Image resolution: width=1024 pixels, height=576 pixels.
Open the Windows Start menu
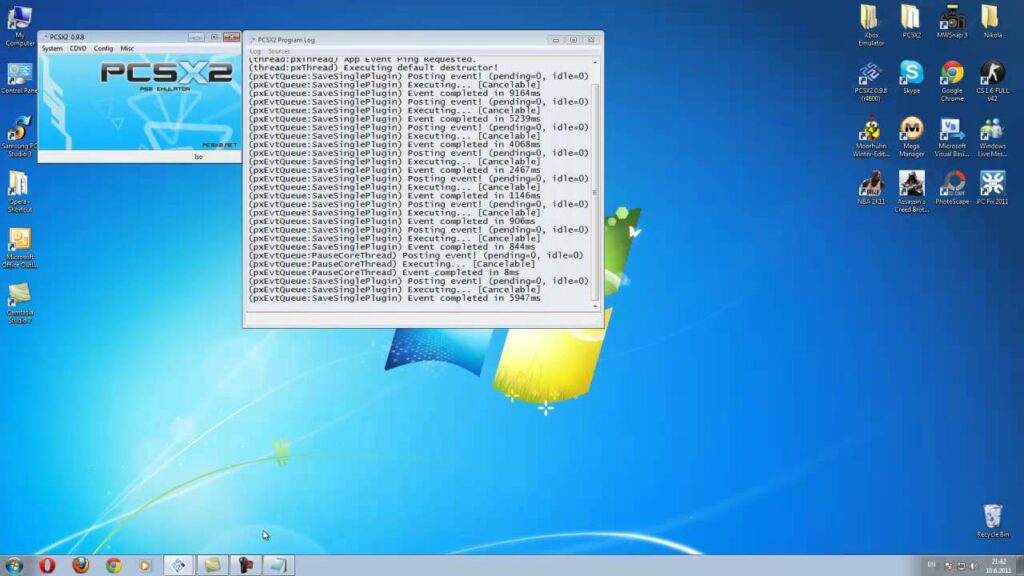[14, 565]
